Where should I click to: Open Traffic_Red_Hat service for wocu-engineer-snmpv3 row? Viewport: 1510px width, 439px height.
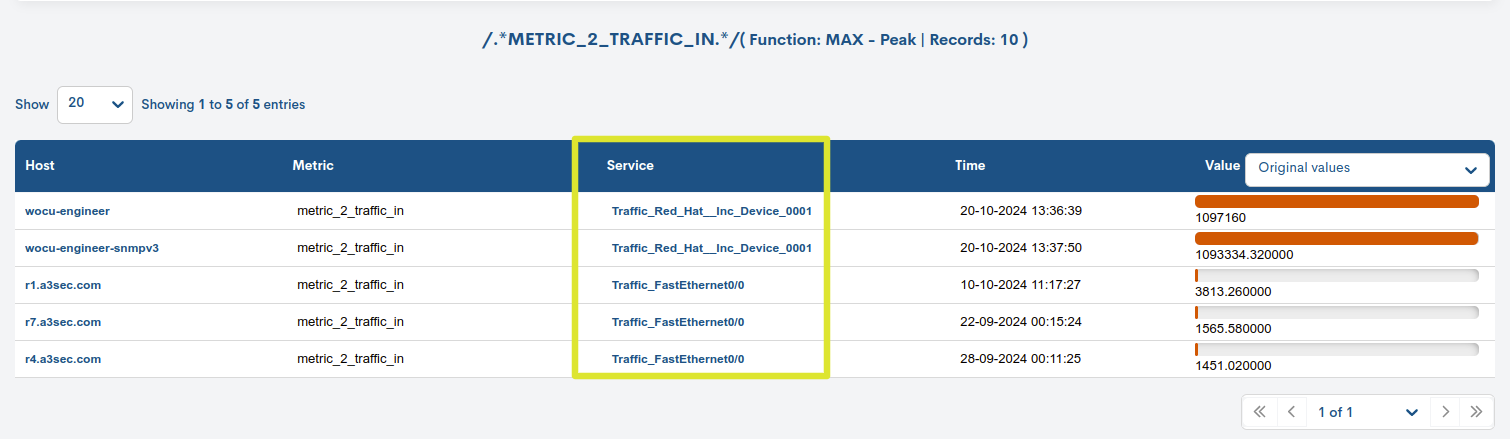(711, 248)
